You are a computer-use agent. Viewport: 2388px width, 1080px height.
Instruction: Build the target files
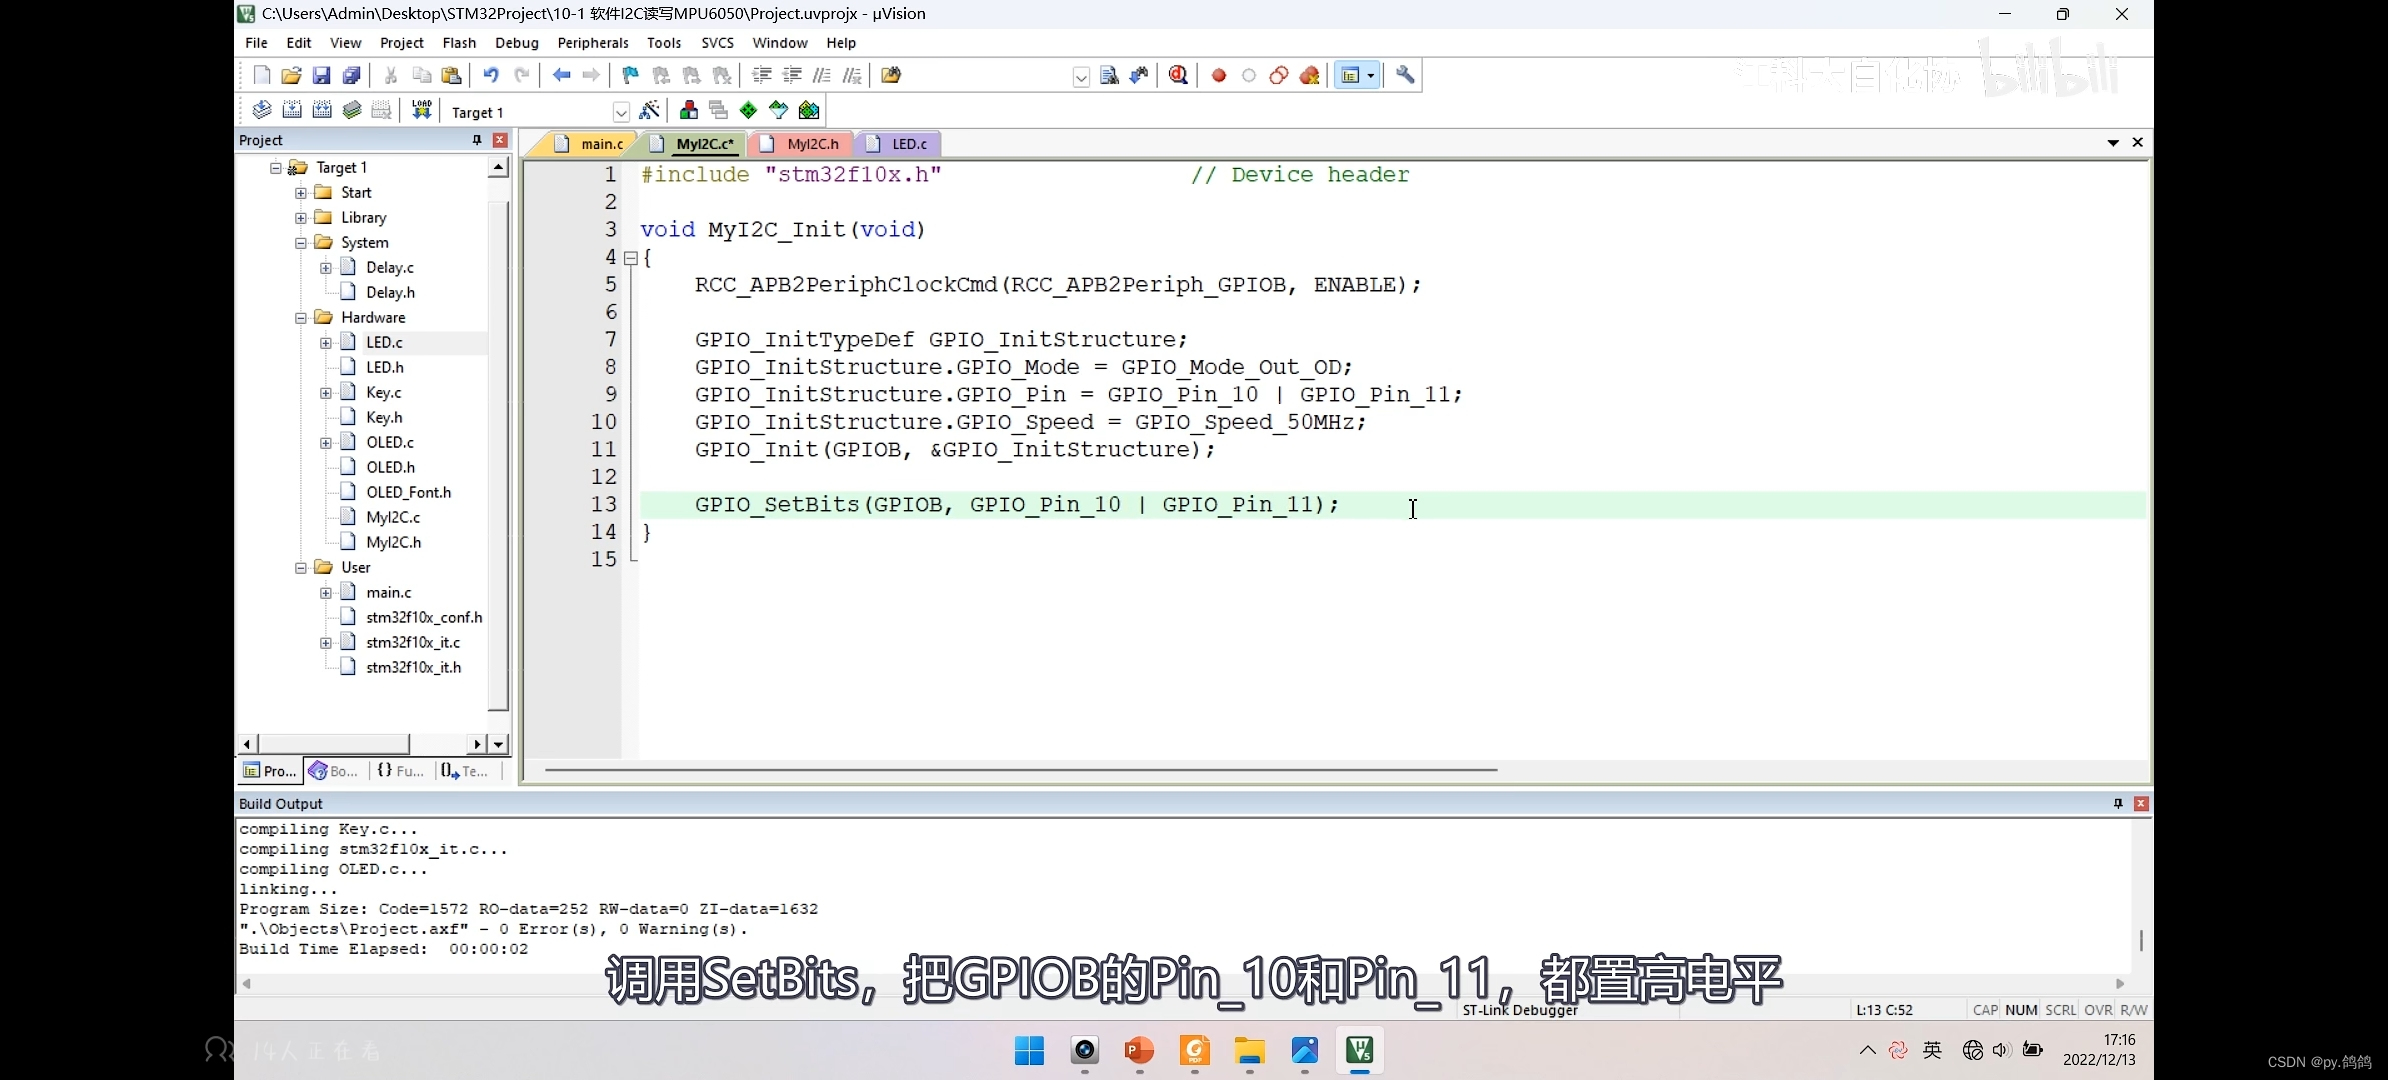pyautogui.click(x=291, y=110)
